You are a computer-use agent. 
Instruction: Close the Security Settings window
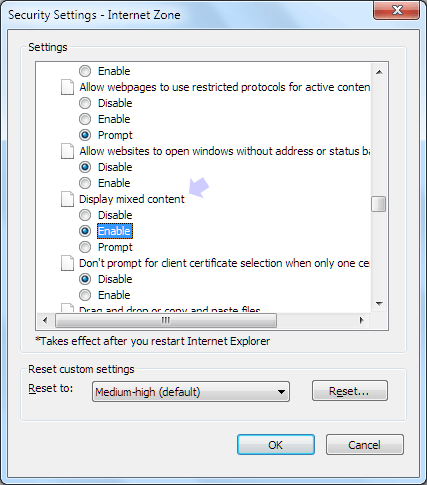pyautogui.click(x=397, y=11)
